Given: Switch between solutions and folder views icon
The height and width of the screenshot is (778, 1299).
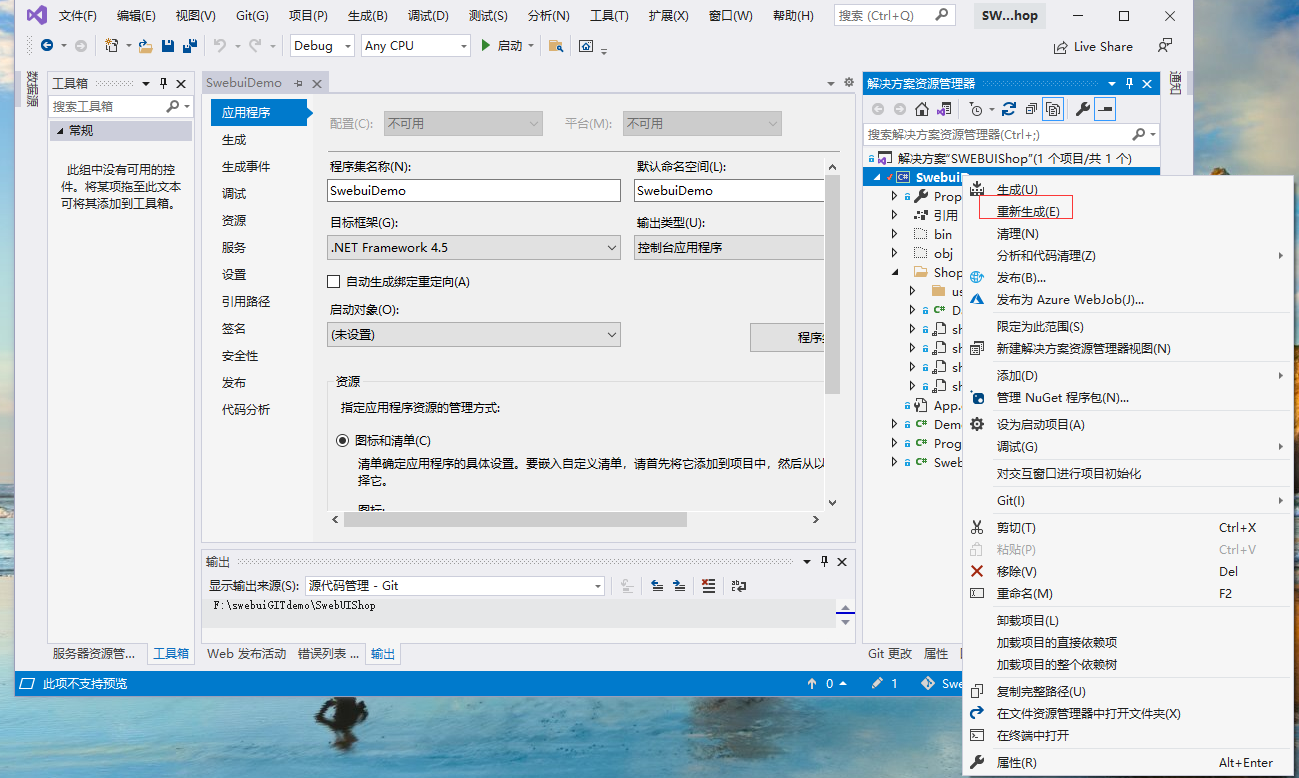Looking at the screenshot, I should pos(945,109).
